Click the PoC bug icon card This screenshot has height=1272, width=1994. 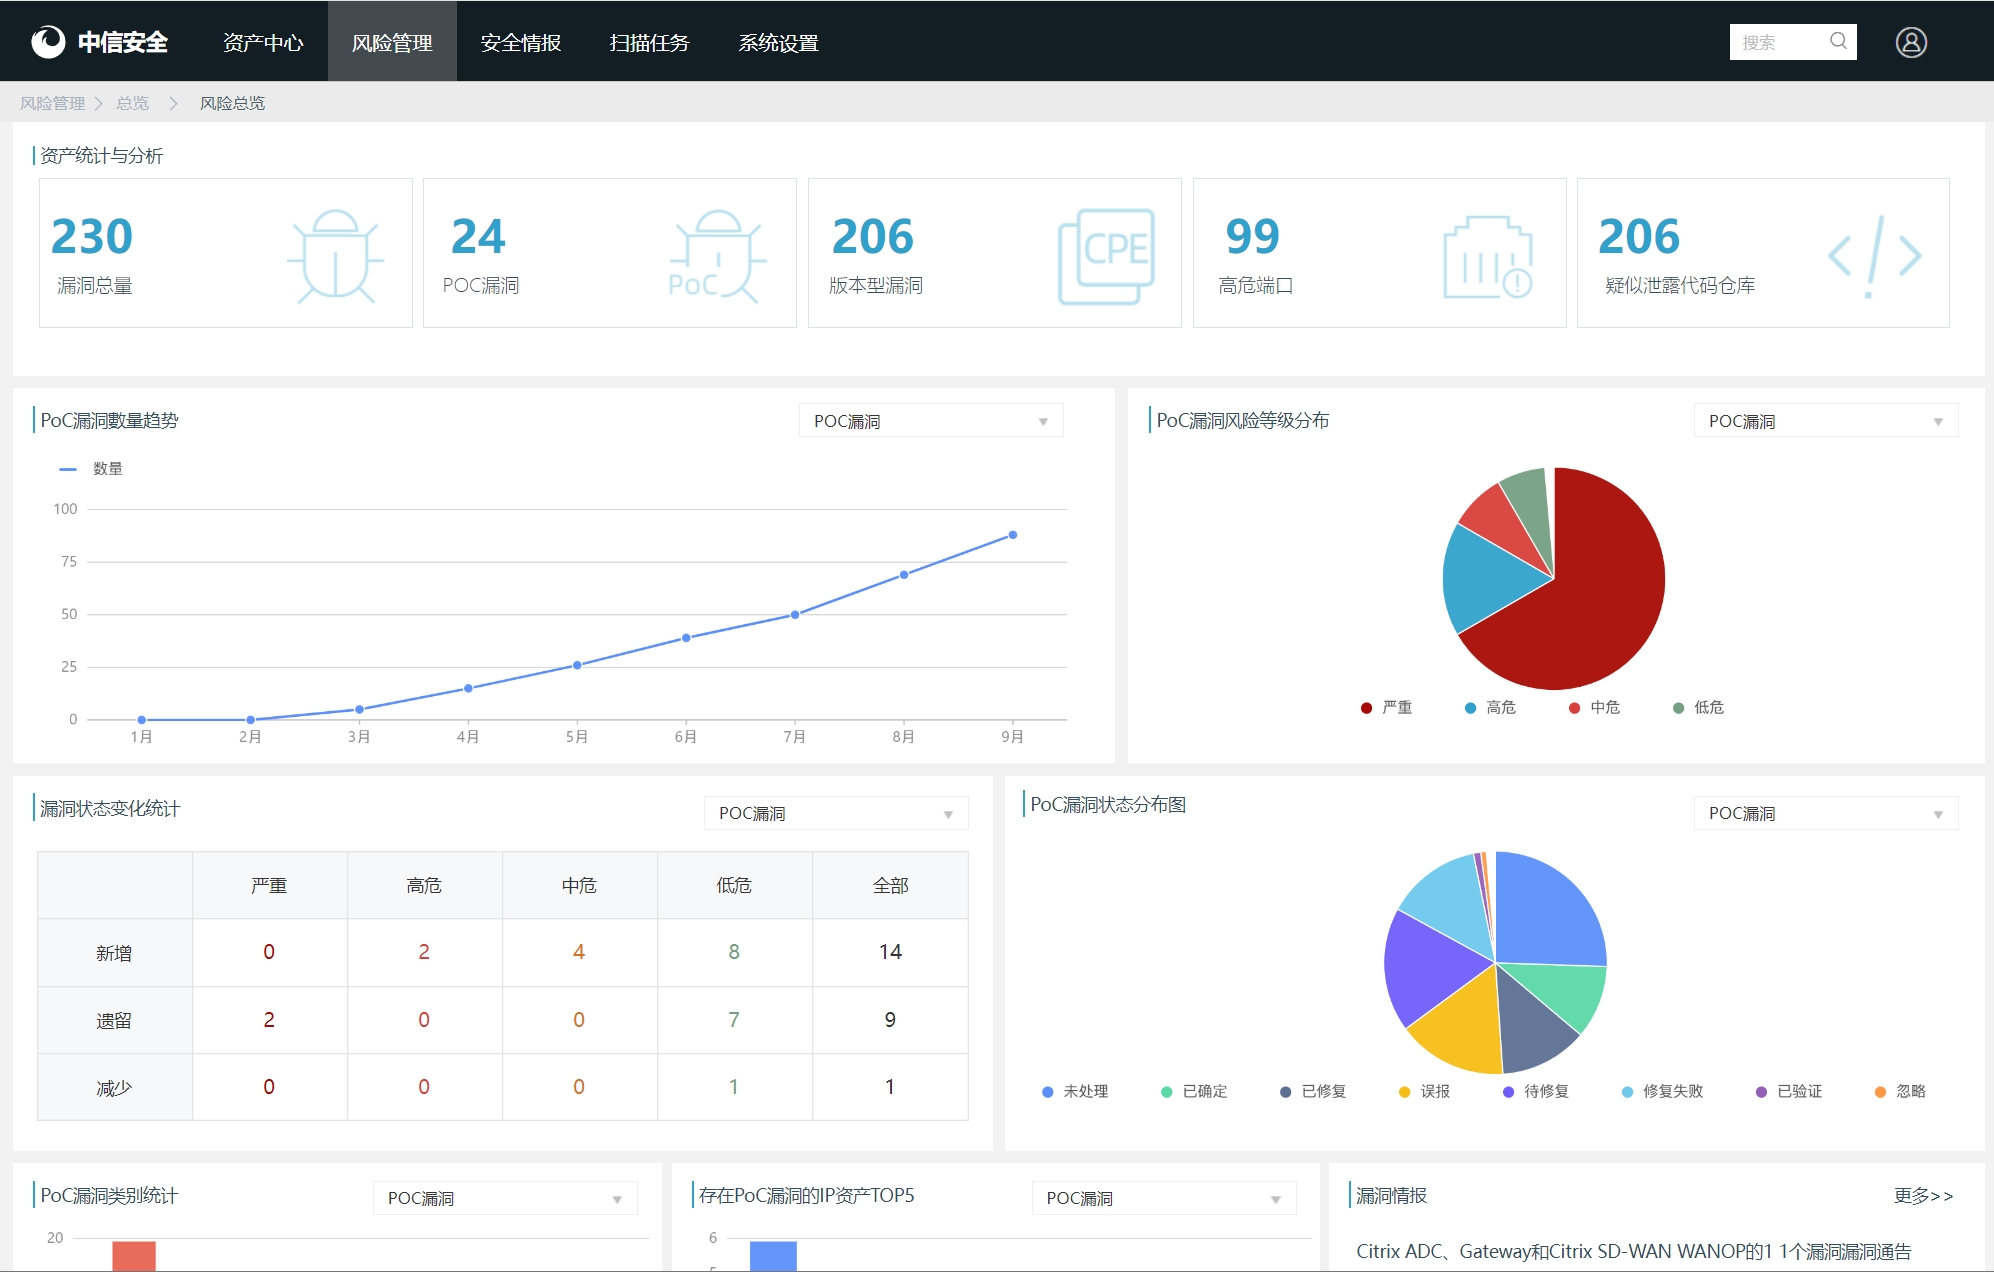pos(716,256)
